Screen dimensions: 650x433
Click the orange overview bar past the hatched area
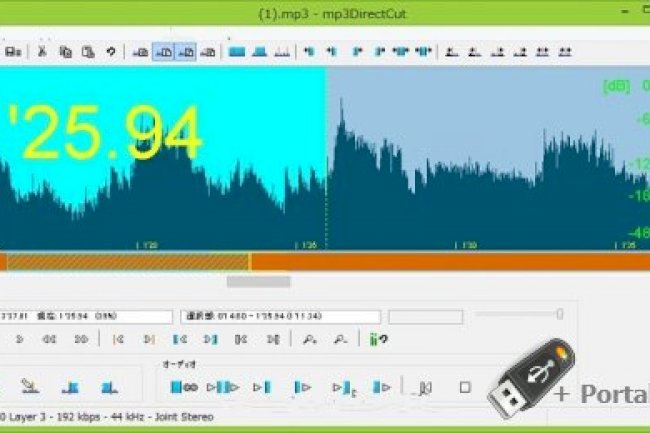click(450, 262)
